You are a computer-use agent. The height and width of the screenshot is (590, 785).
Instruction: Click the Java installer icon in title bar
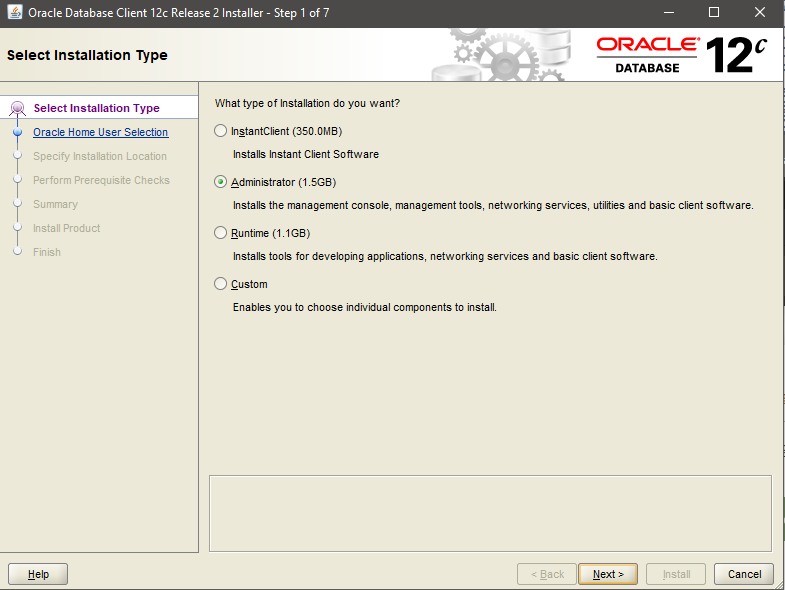pos(15,13)
